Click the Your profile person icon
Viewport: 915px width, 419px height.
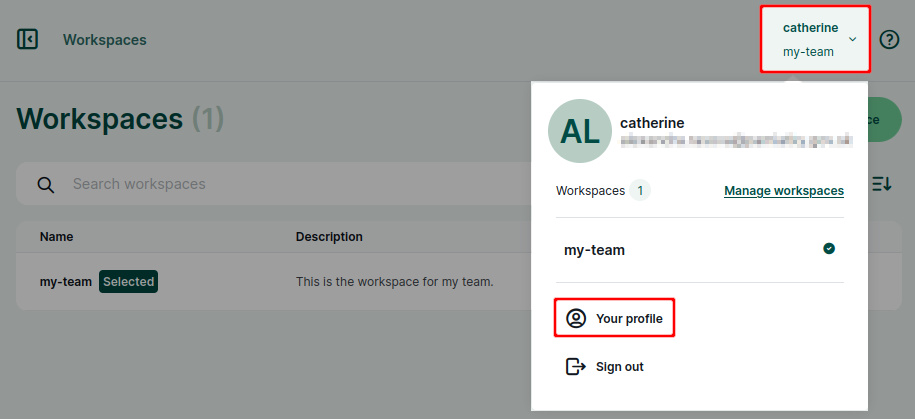pyautogui.click(x=576, y=318)
